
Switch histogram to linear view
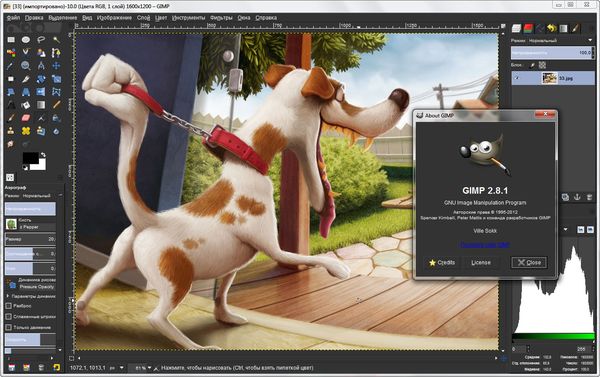pyautogui.click(x=580, y=229)
